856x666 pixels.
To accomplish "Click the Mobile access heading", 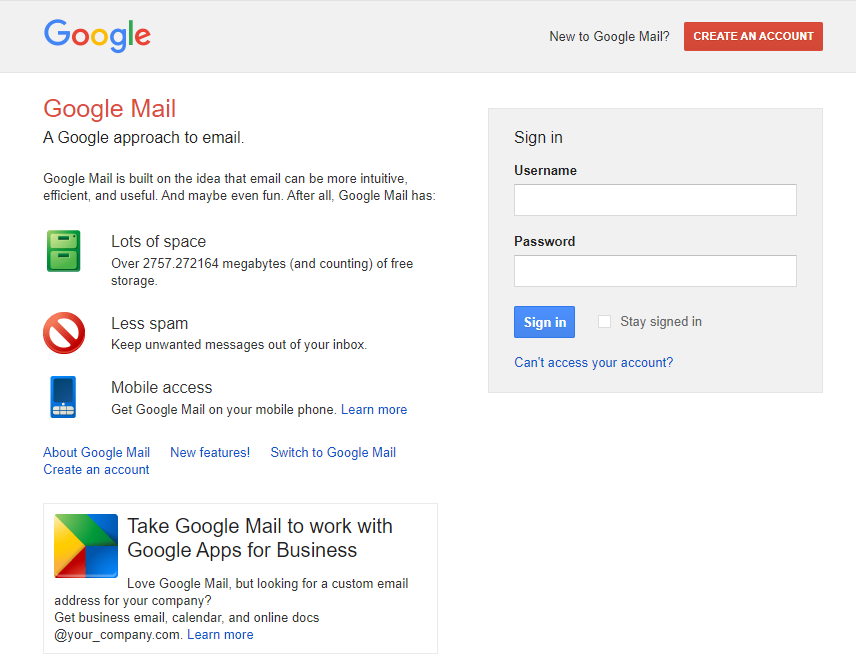I will click(x=162, y=387).
